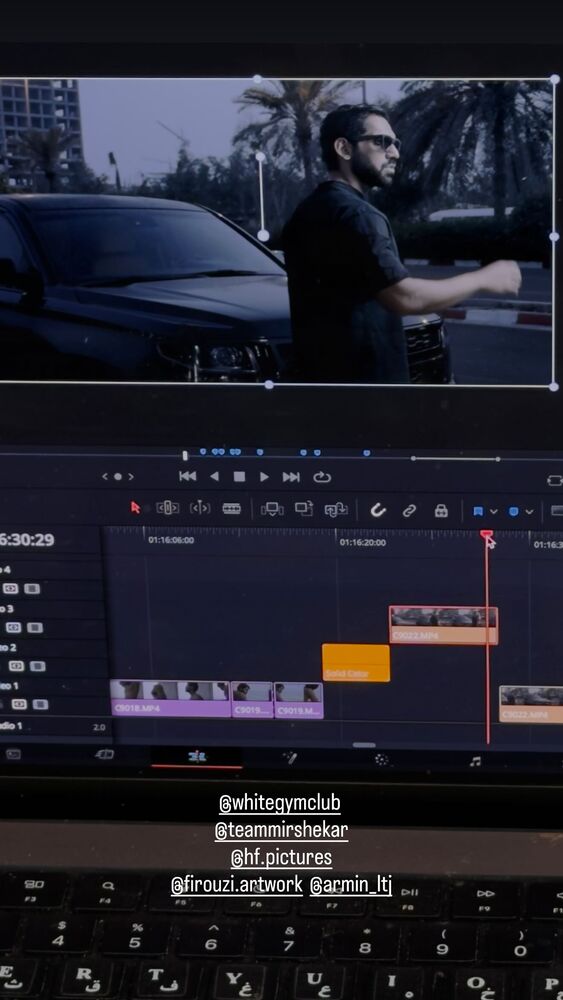Open the Marker color dropdown arrow
This screenshot has height=1000, width=563.
(529, 511)
